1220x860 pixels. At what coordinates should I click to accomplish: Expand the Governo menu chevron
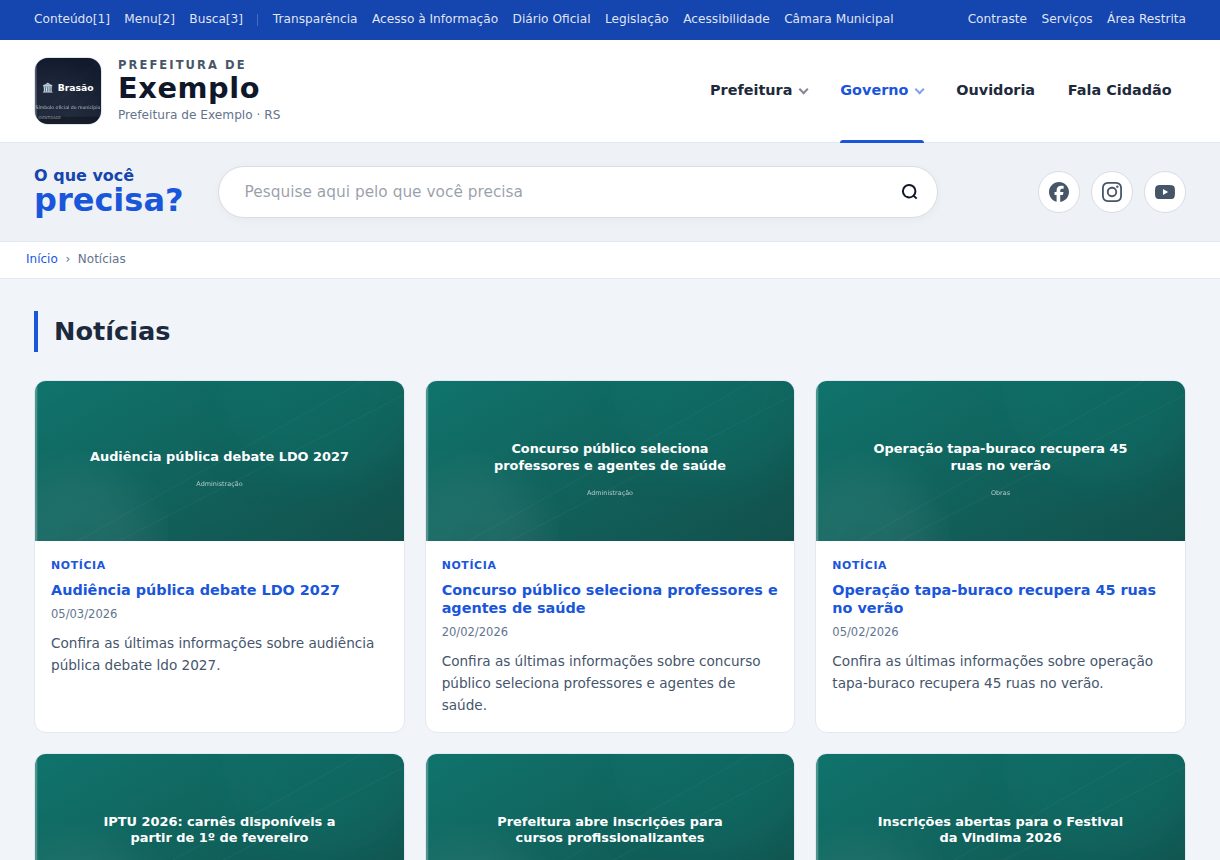point(919,91)
